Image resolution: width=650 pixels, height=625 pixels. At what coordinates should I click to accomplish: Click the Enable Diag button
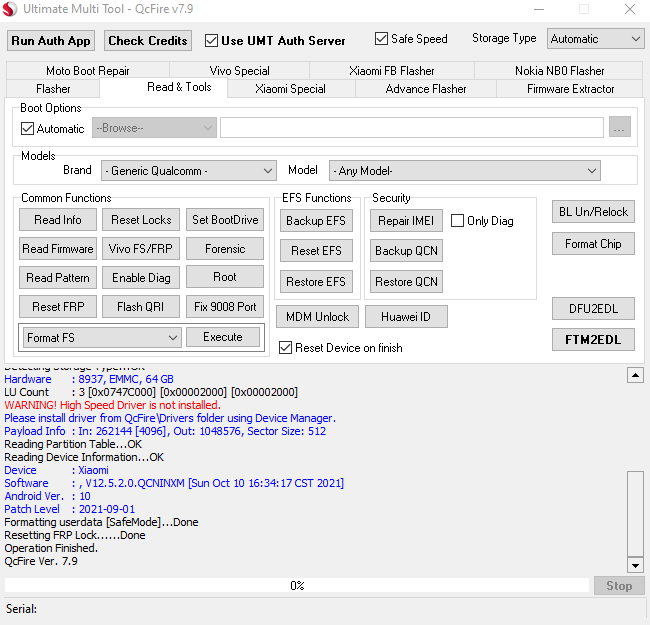[141, 277]
